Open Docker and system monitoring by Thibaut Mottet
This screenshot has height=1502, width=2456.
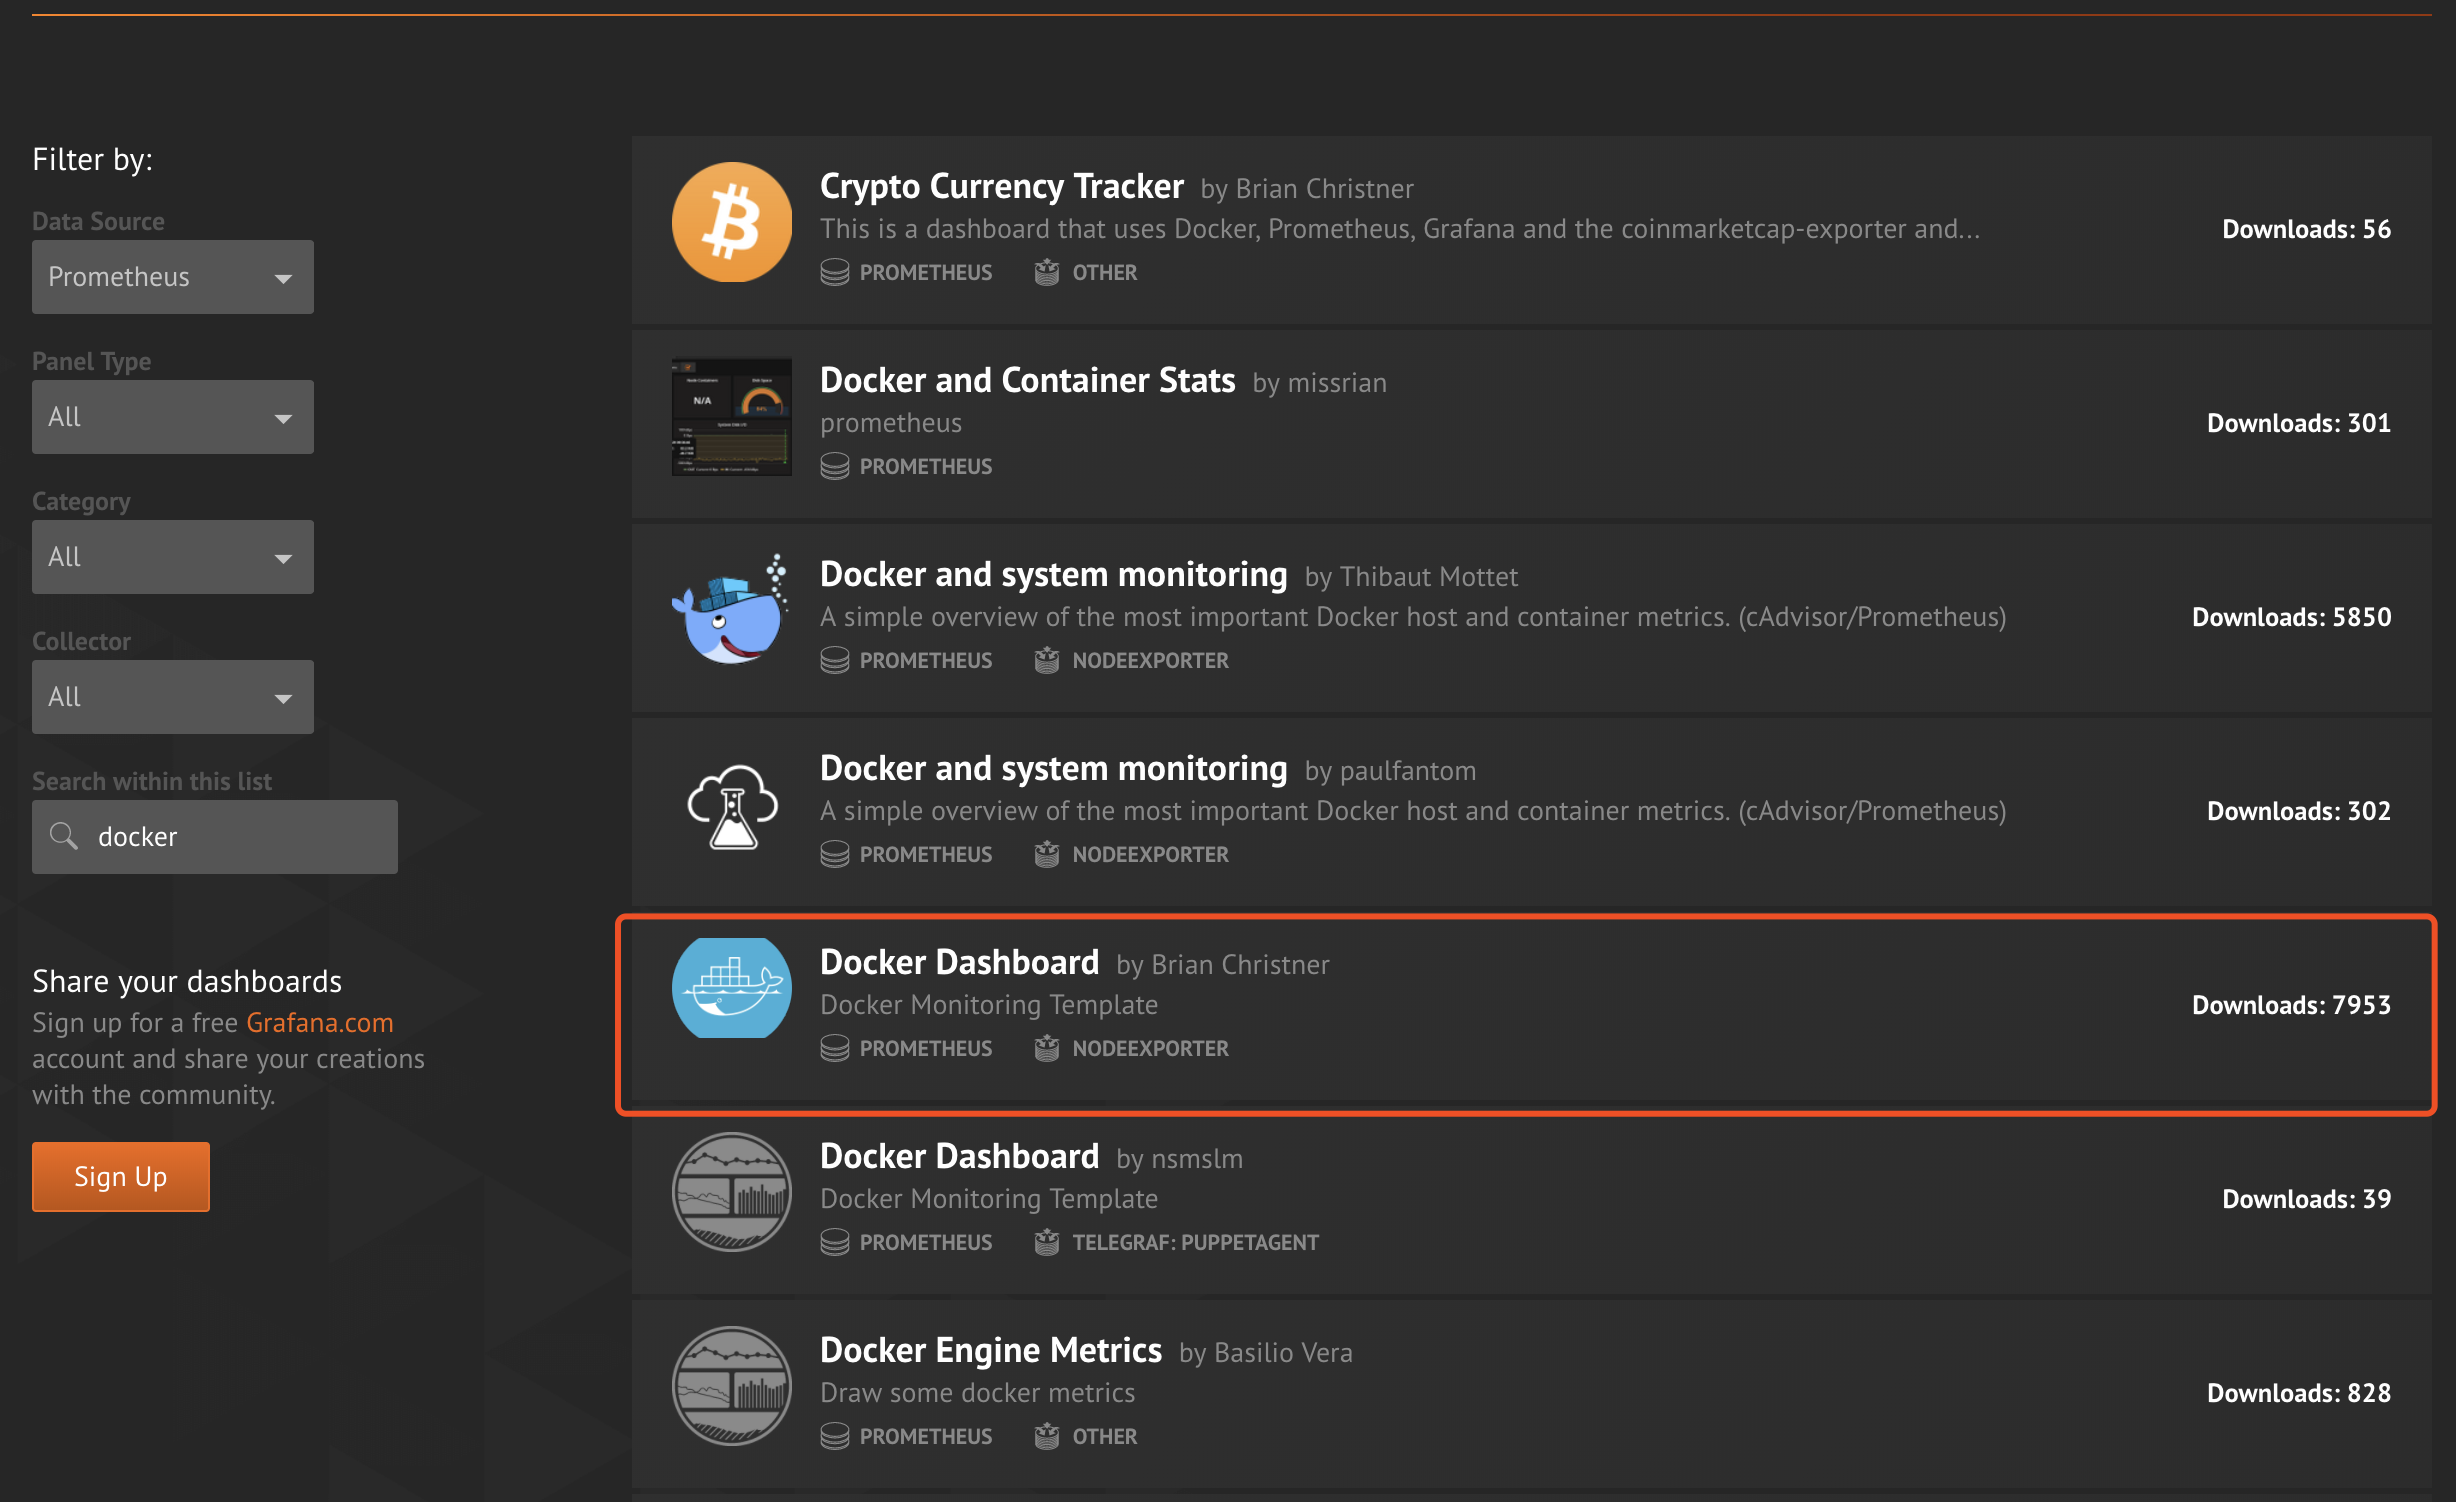(x=1054, y=574)
